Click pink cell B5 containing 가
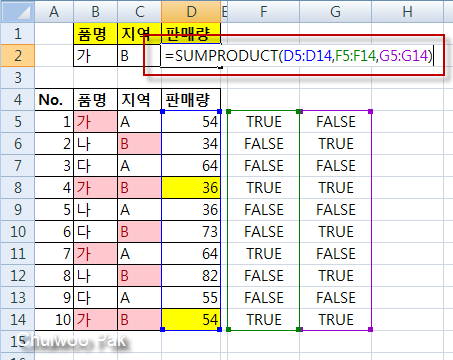 [95, 122]
